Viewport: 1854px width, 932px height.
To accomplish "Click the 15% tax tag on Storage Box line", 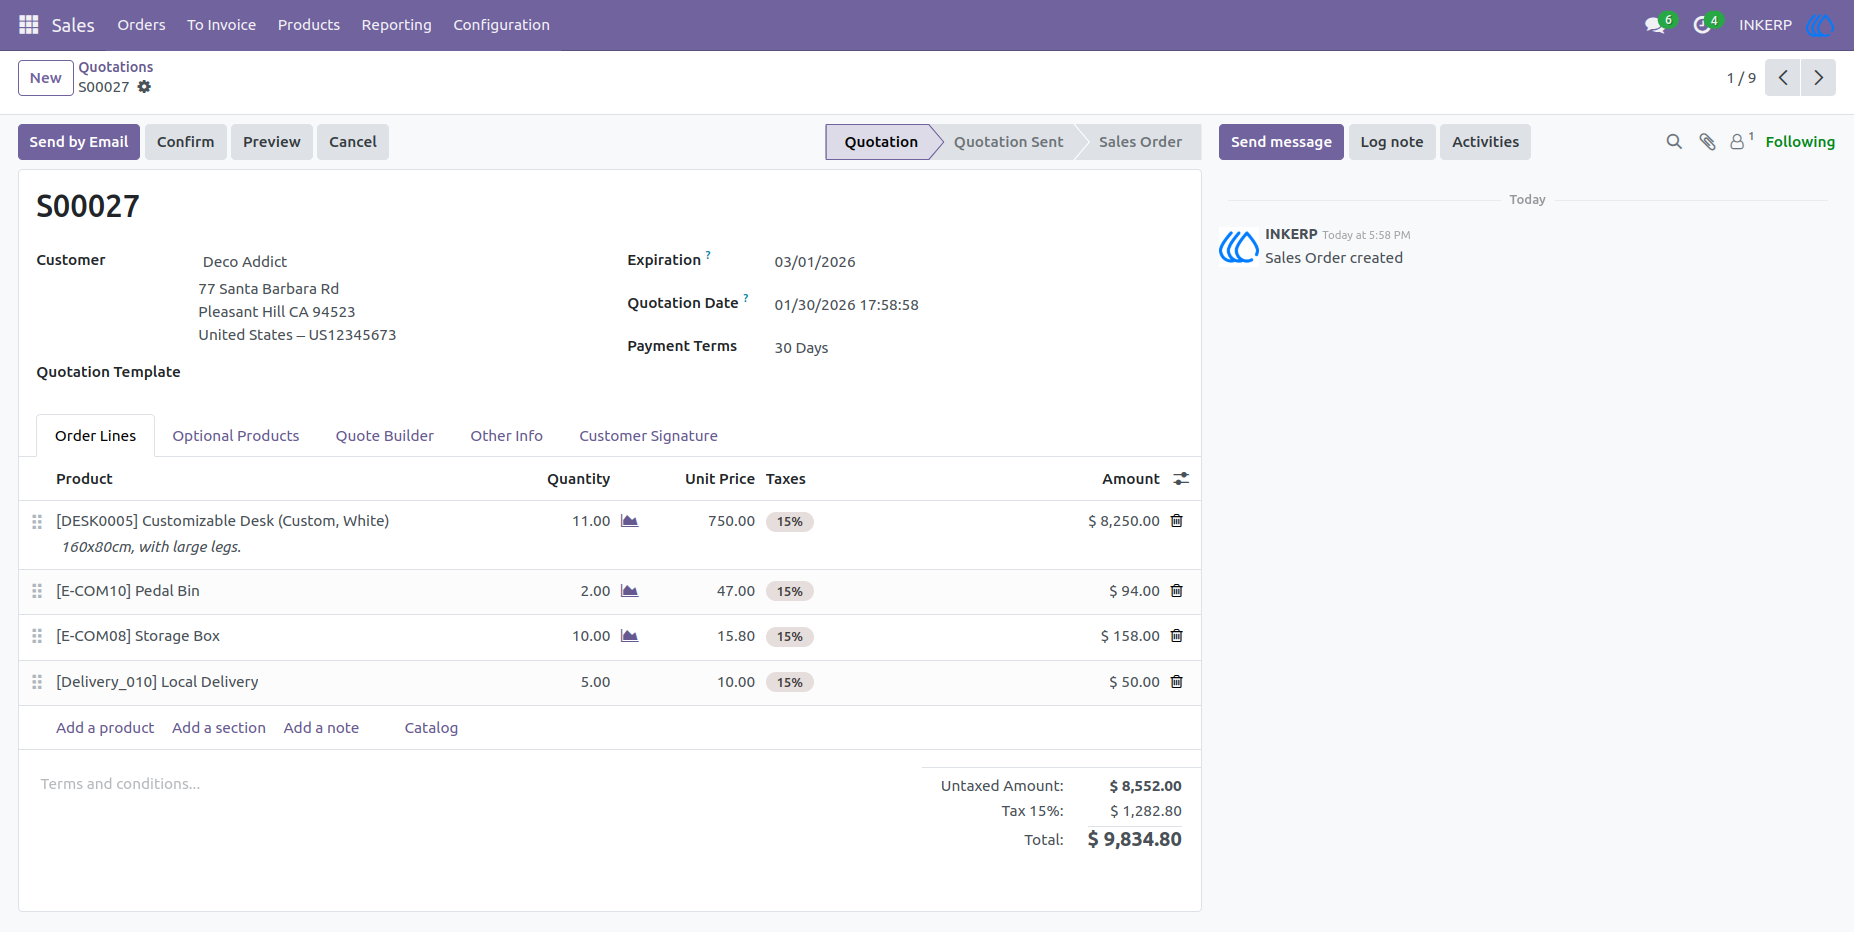I will (x=790, y=637).
